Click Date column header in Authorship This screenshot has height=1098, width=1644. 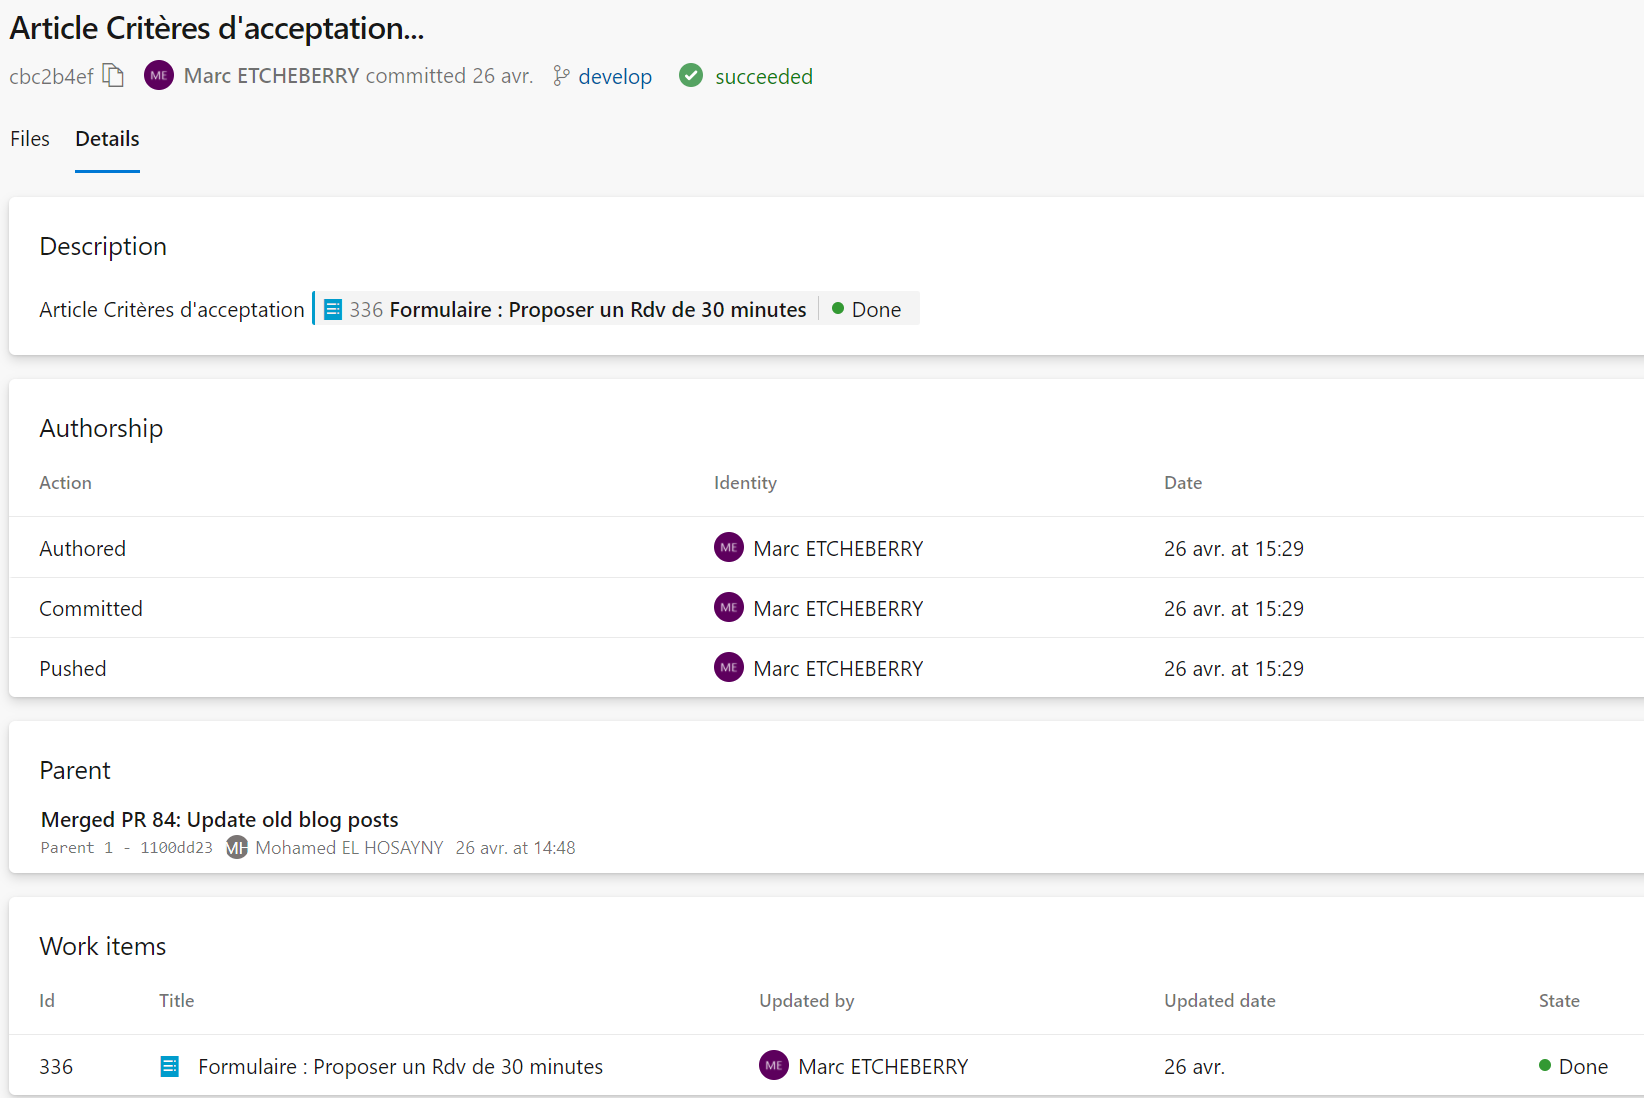pos(1183,483)
